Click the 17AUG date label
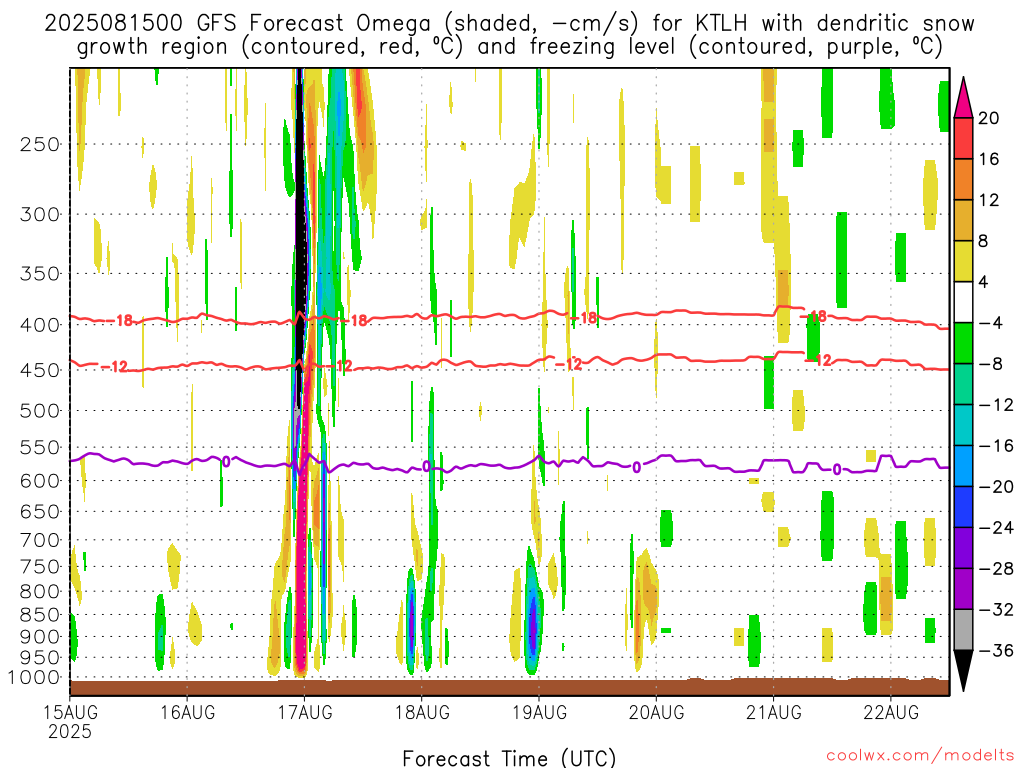 304,711
